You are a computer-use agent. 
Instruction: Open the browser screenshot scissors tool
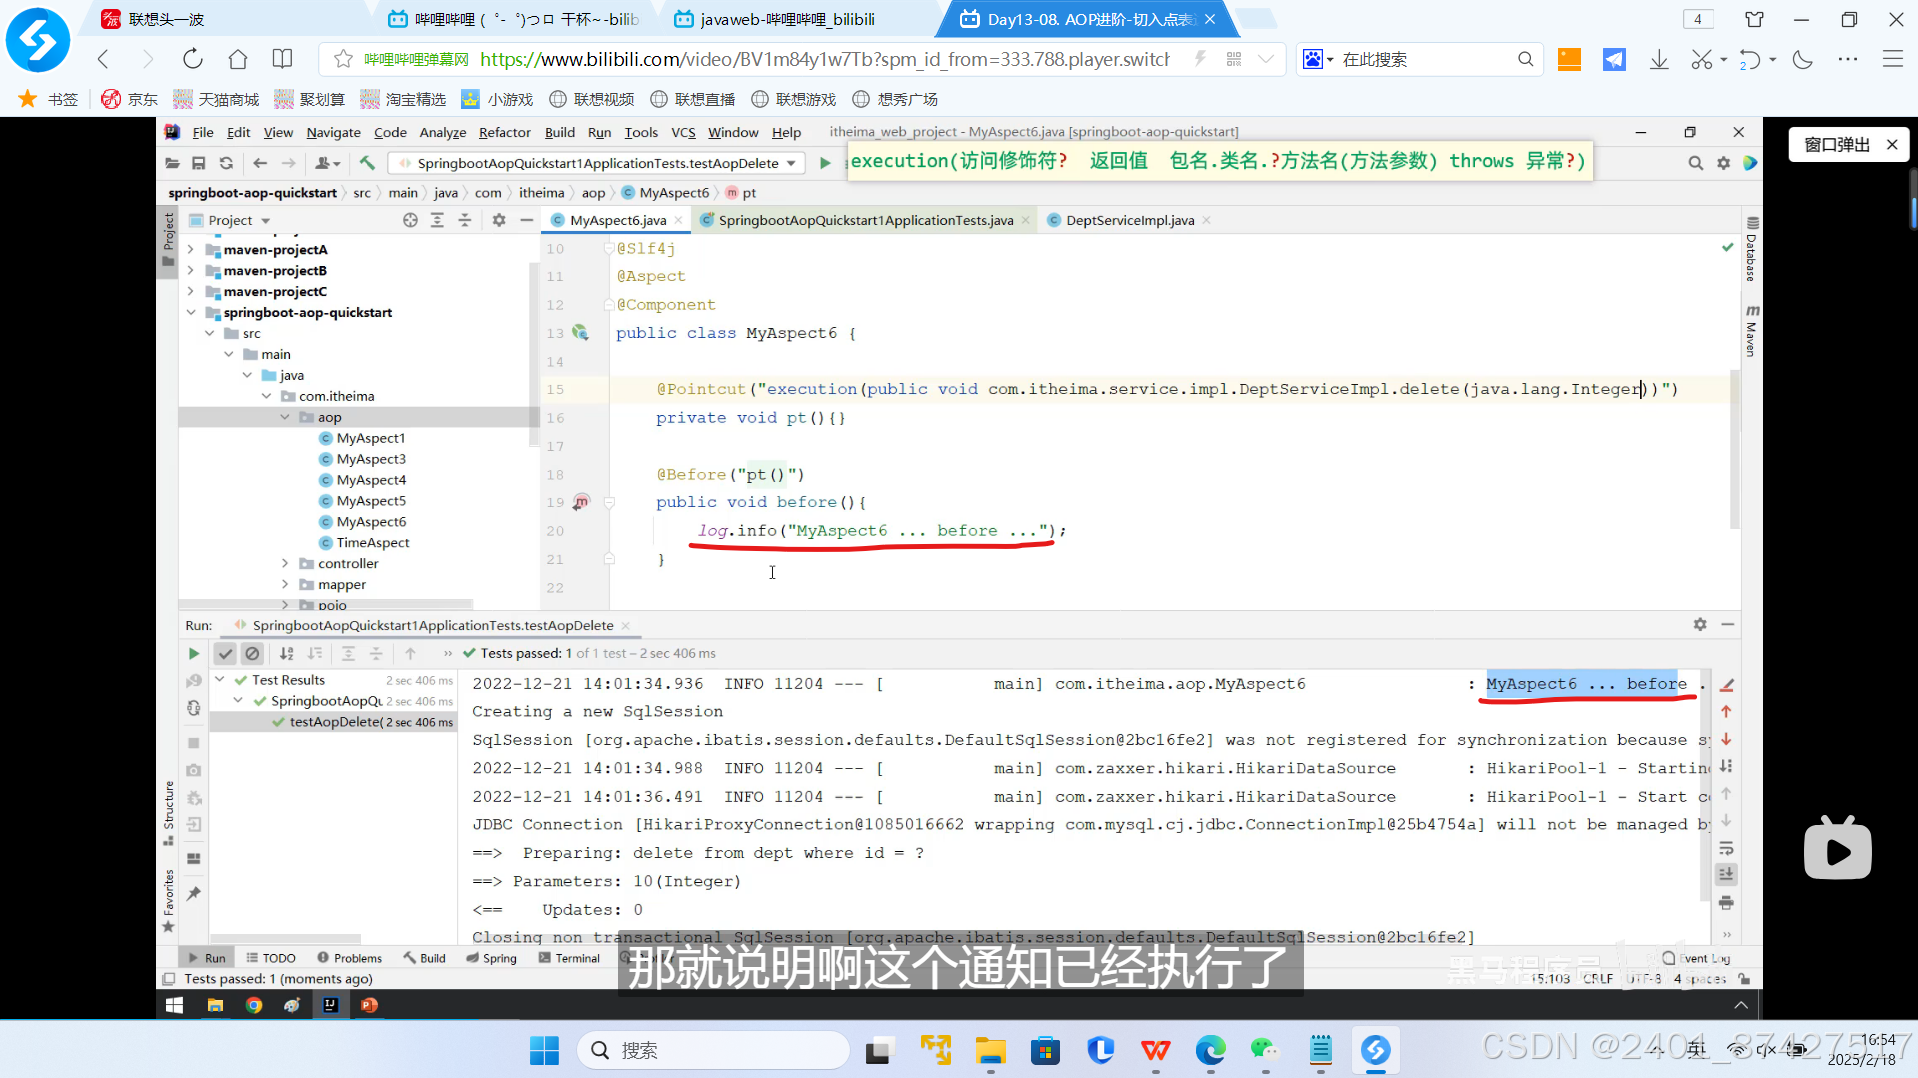[1701, 60]
